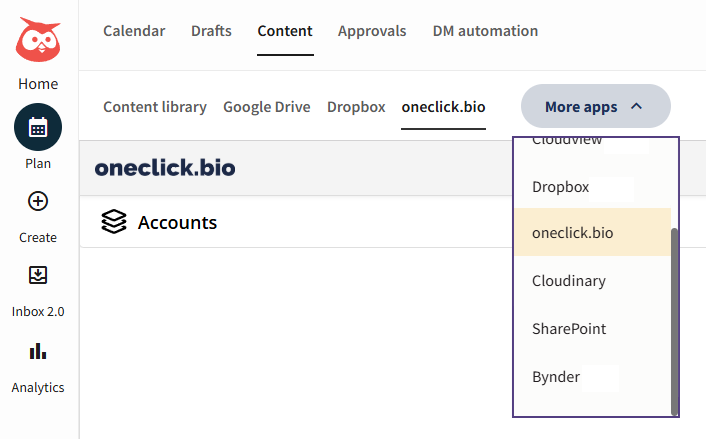The image size is (706, 439).
Task: Open the Plan calendar icon
Action: (38, 127)
